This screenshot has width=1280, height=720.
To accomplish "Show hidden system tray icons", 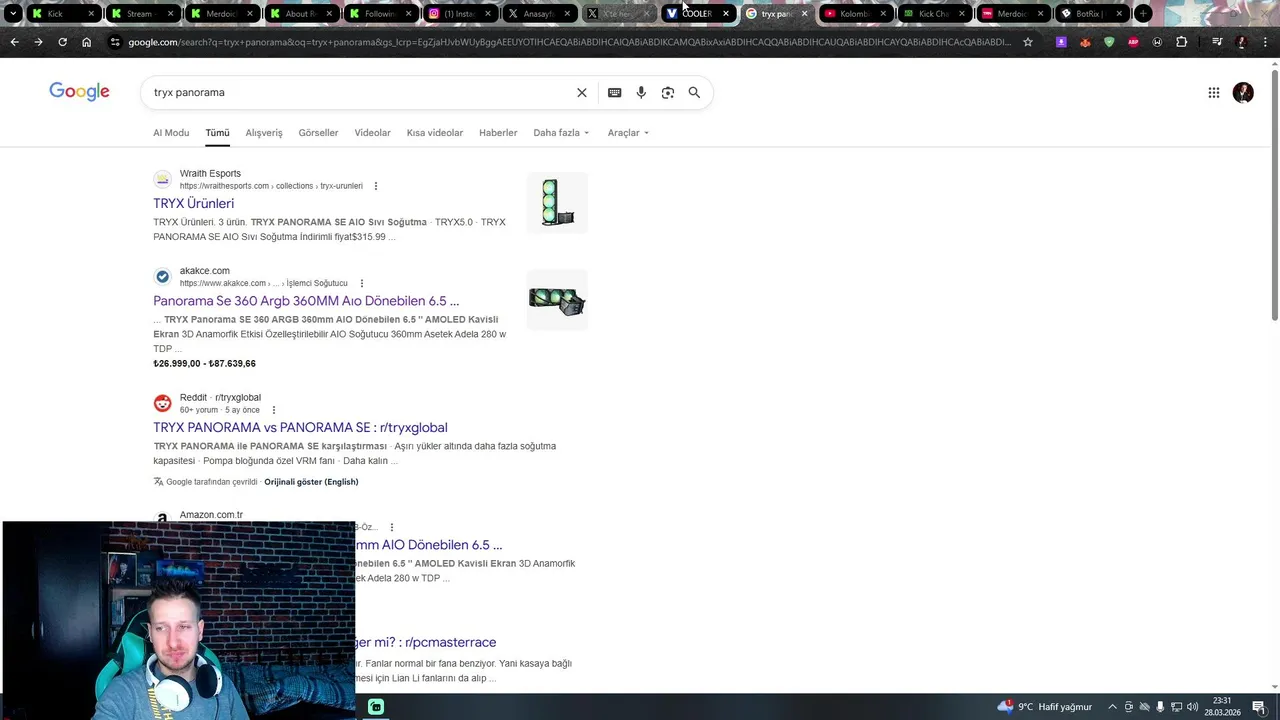I will (x=1112, y=707).
